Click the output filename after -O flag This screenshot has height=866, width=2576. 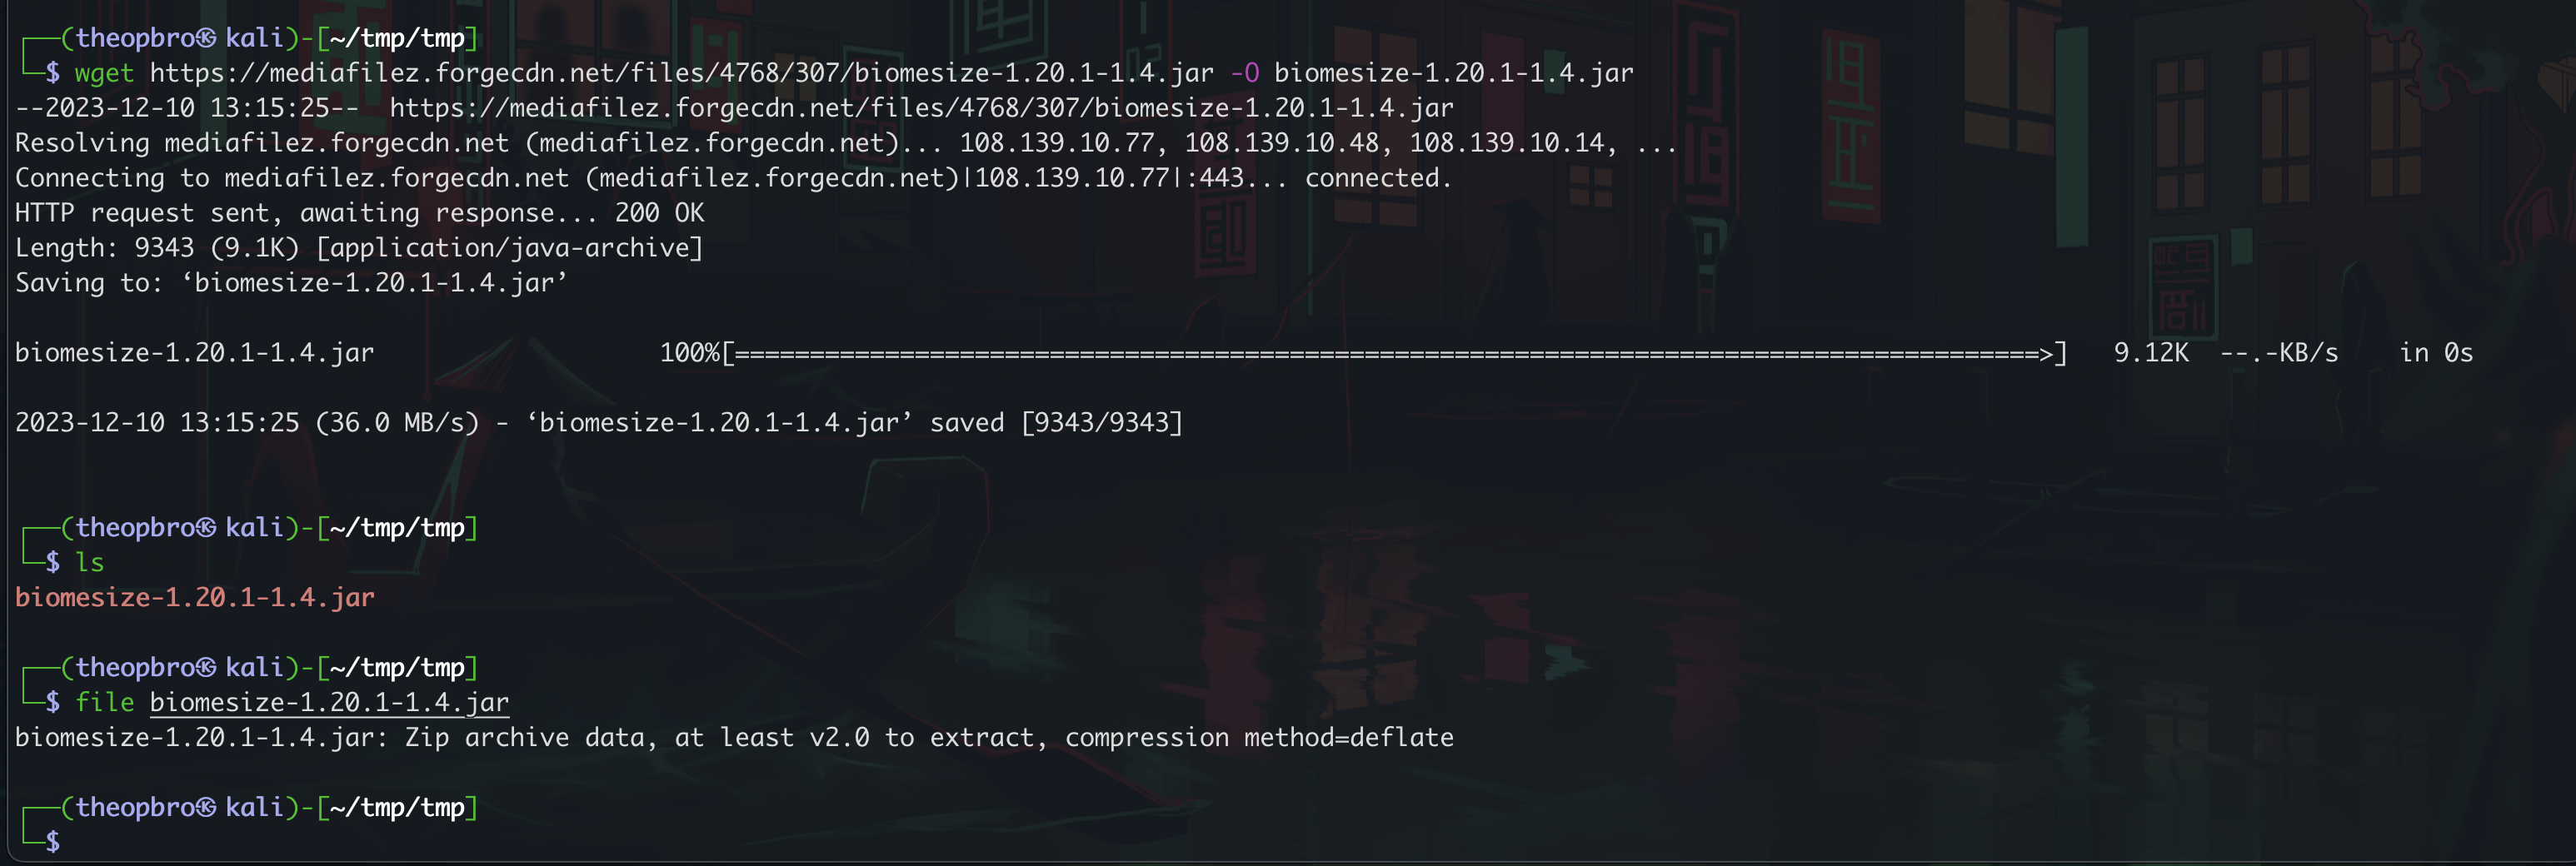pos(1454,73)
